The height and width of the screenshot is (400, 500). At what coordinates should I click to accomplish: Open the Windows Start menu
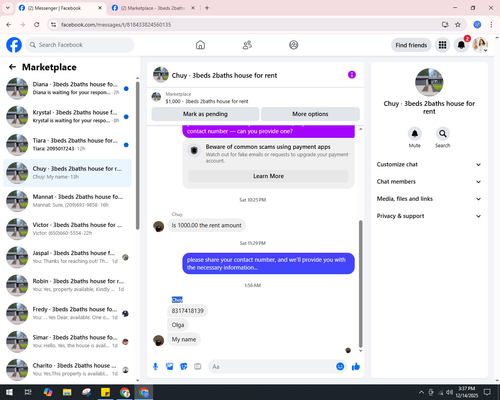click(x=9, y=392)
